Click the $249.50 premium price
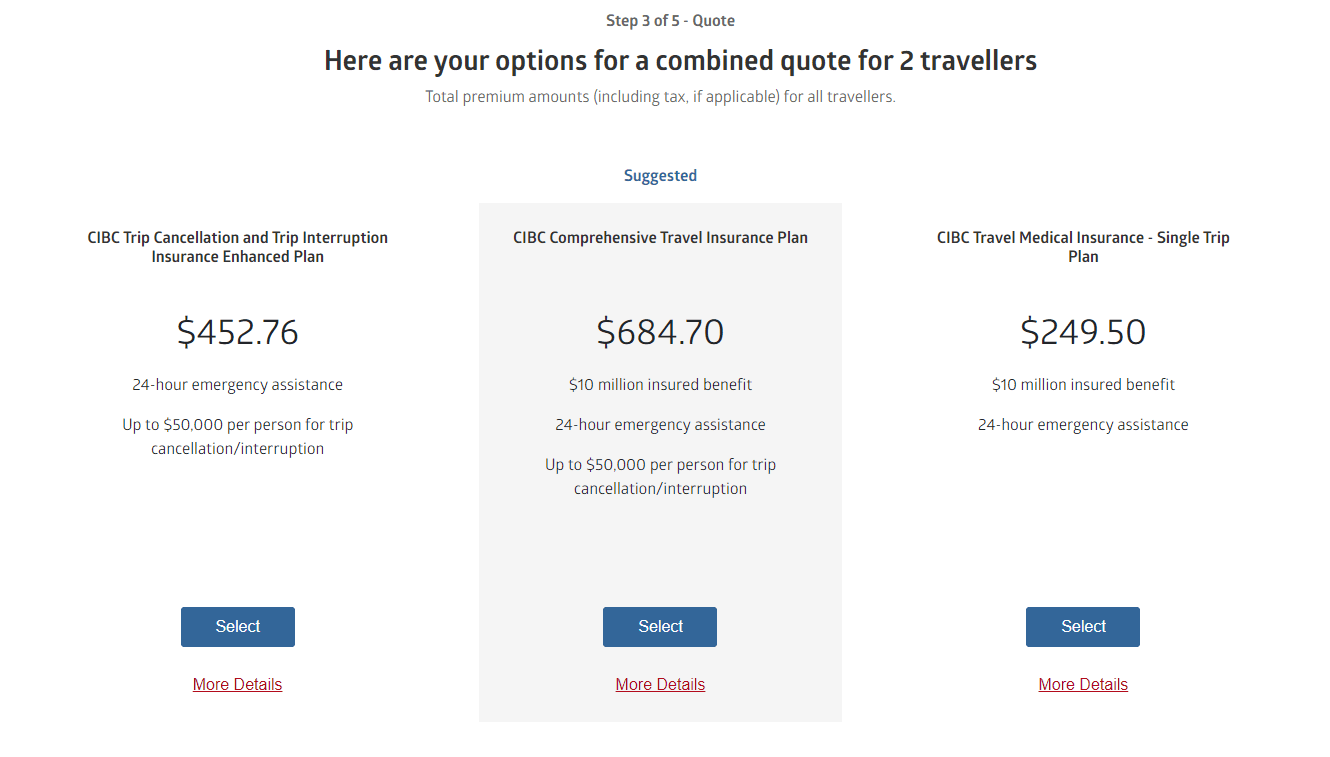The height and width of the screenshot is (757, 1330). 1083,331
